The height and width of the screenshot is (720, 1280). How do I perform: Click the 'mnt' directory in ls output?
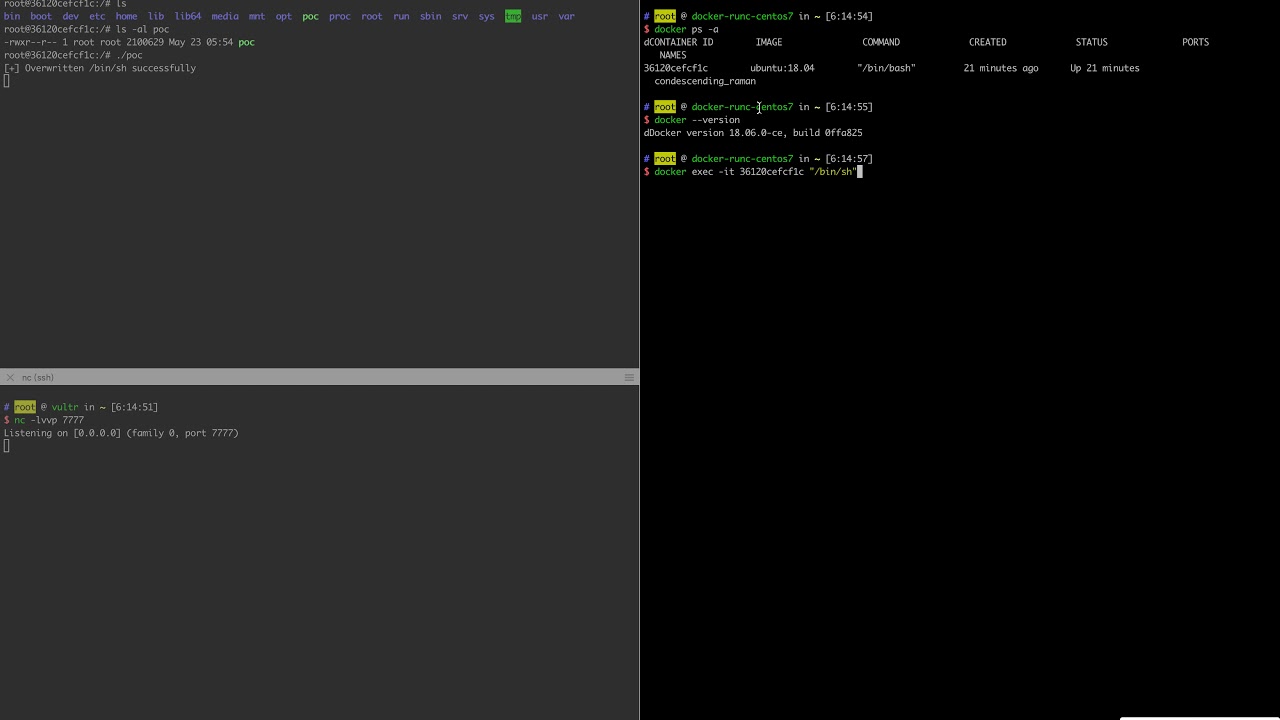(x=257, y=16)
